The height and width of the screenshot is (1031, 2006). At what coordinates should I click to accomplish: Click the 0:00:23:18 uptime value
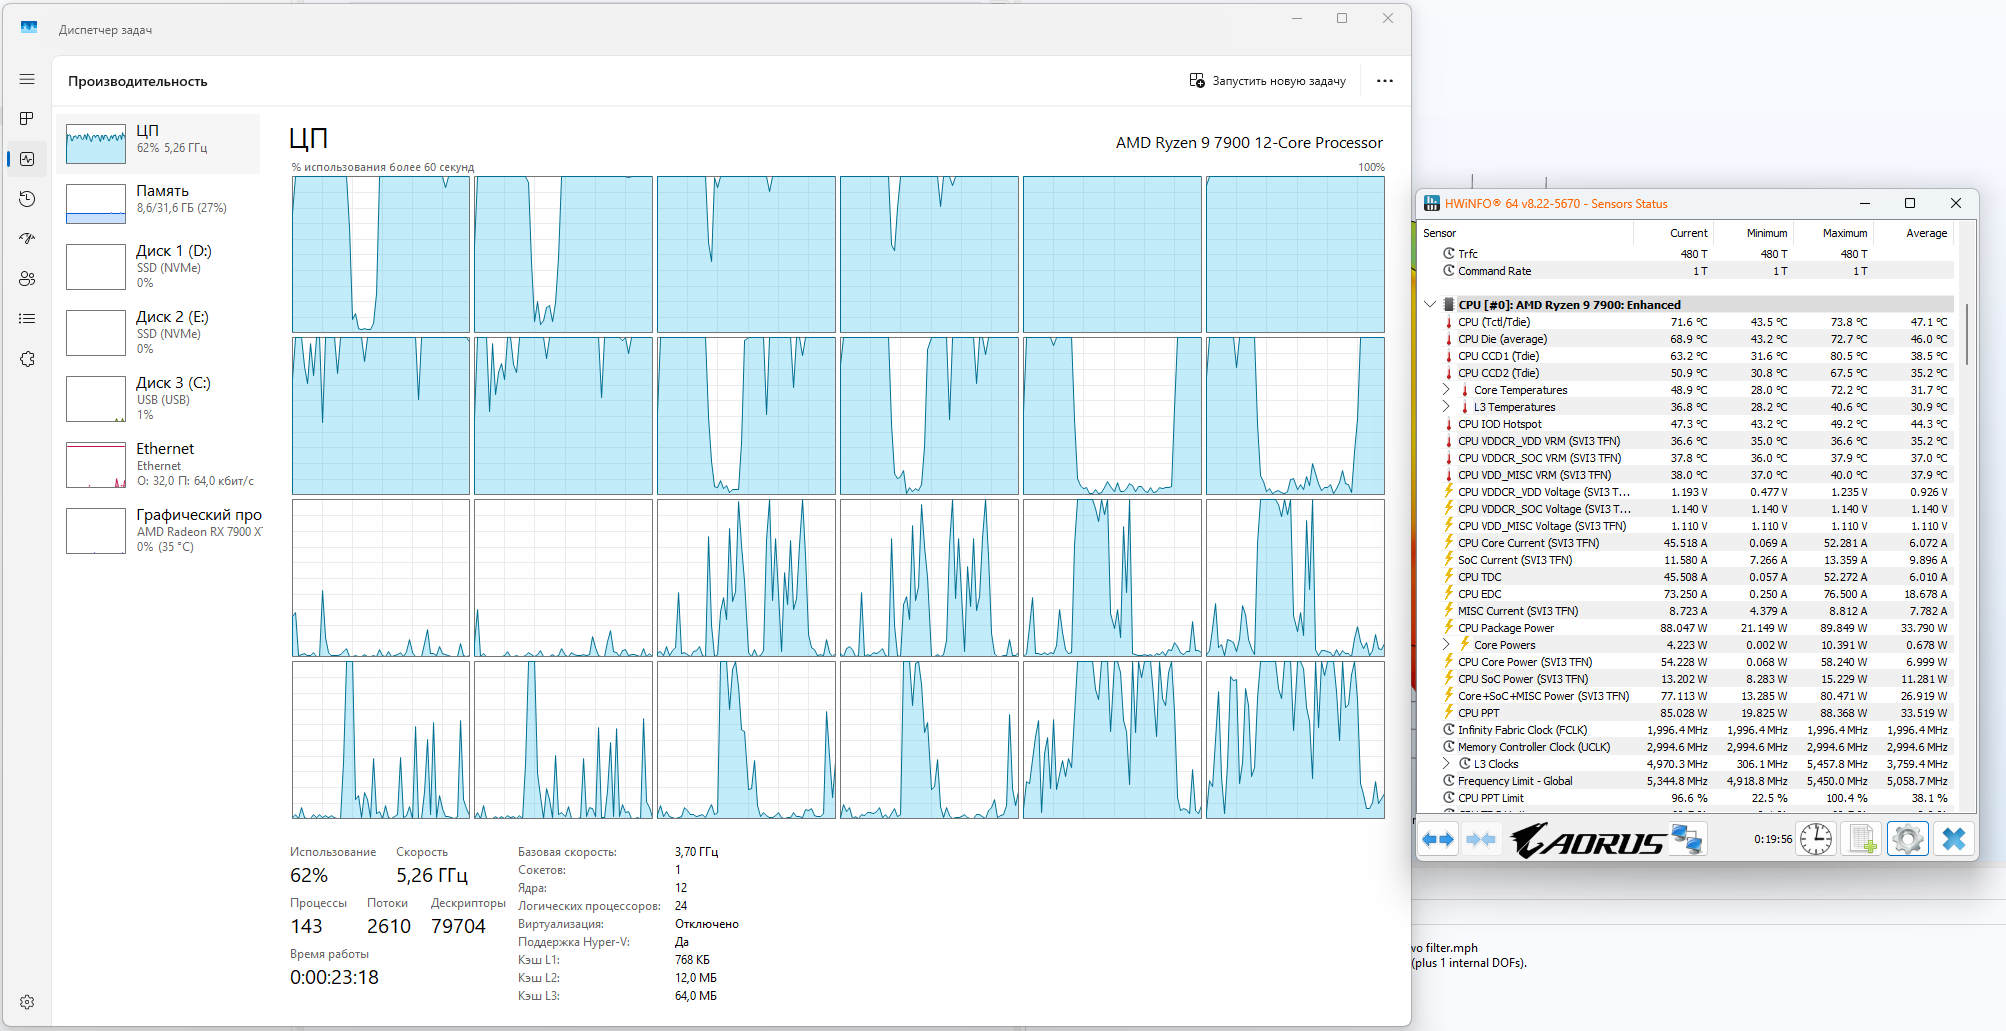(x=334, y=978)
